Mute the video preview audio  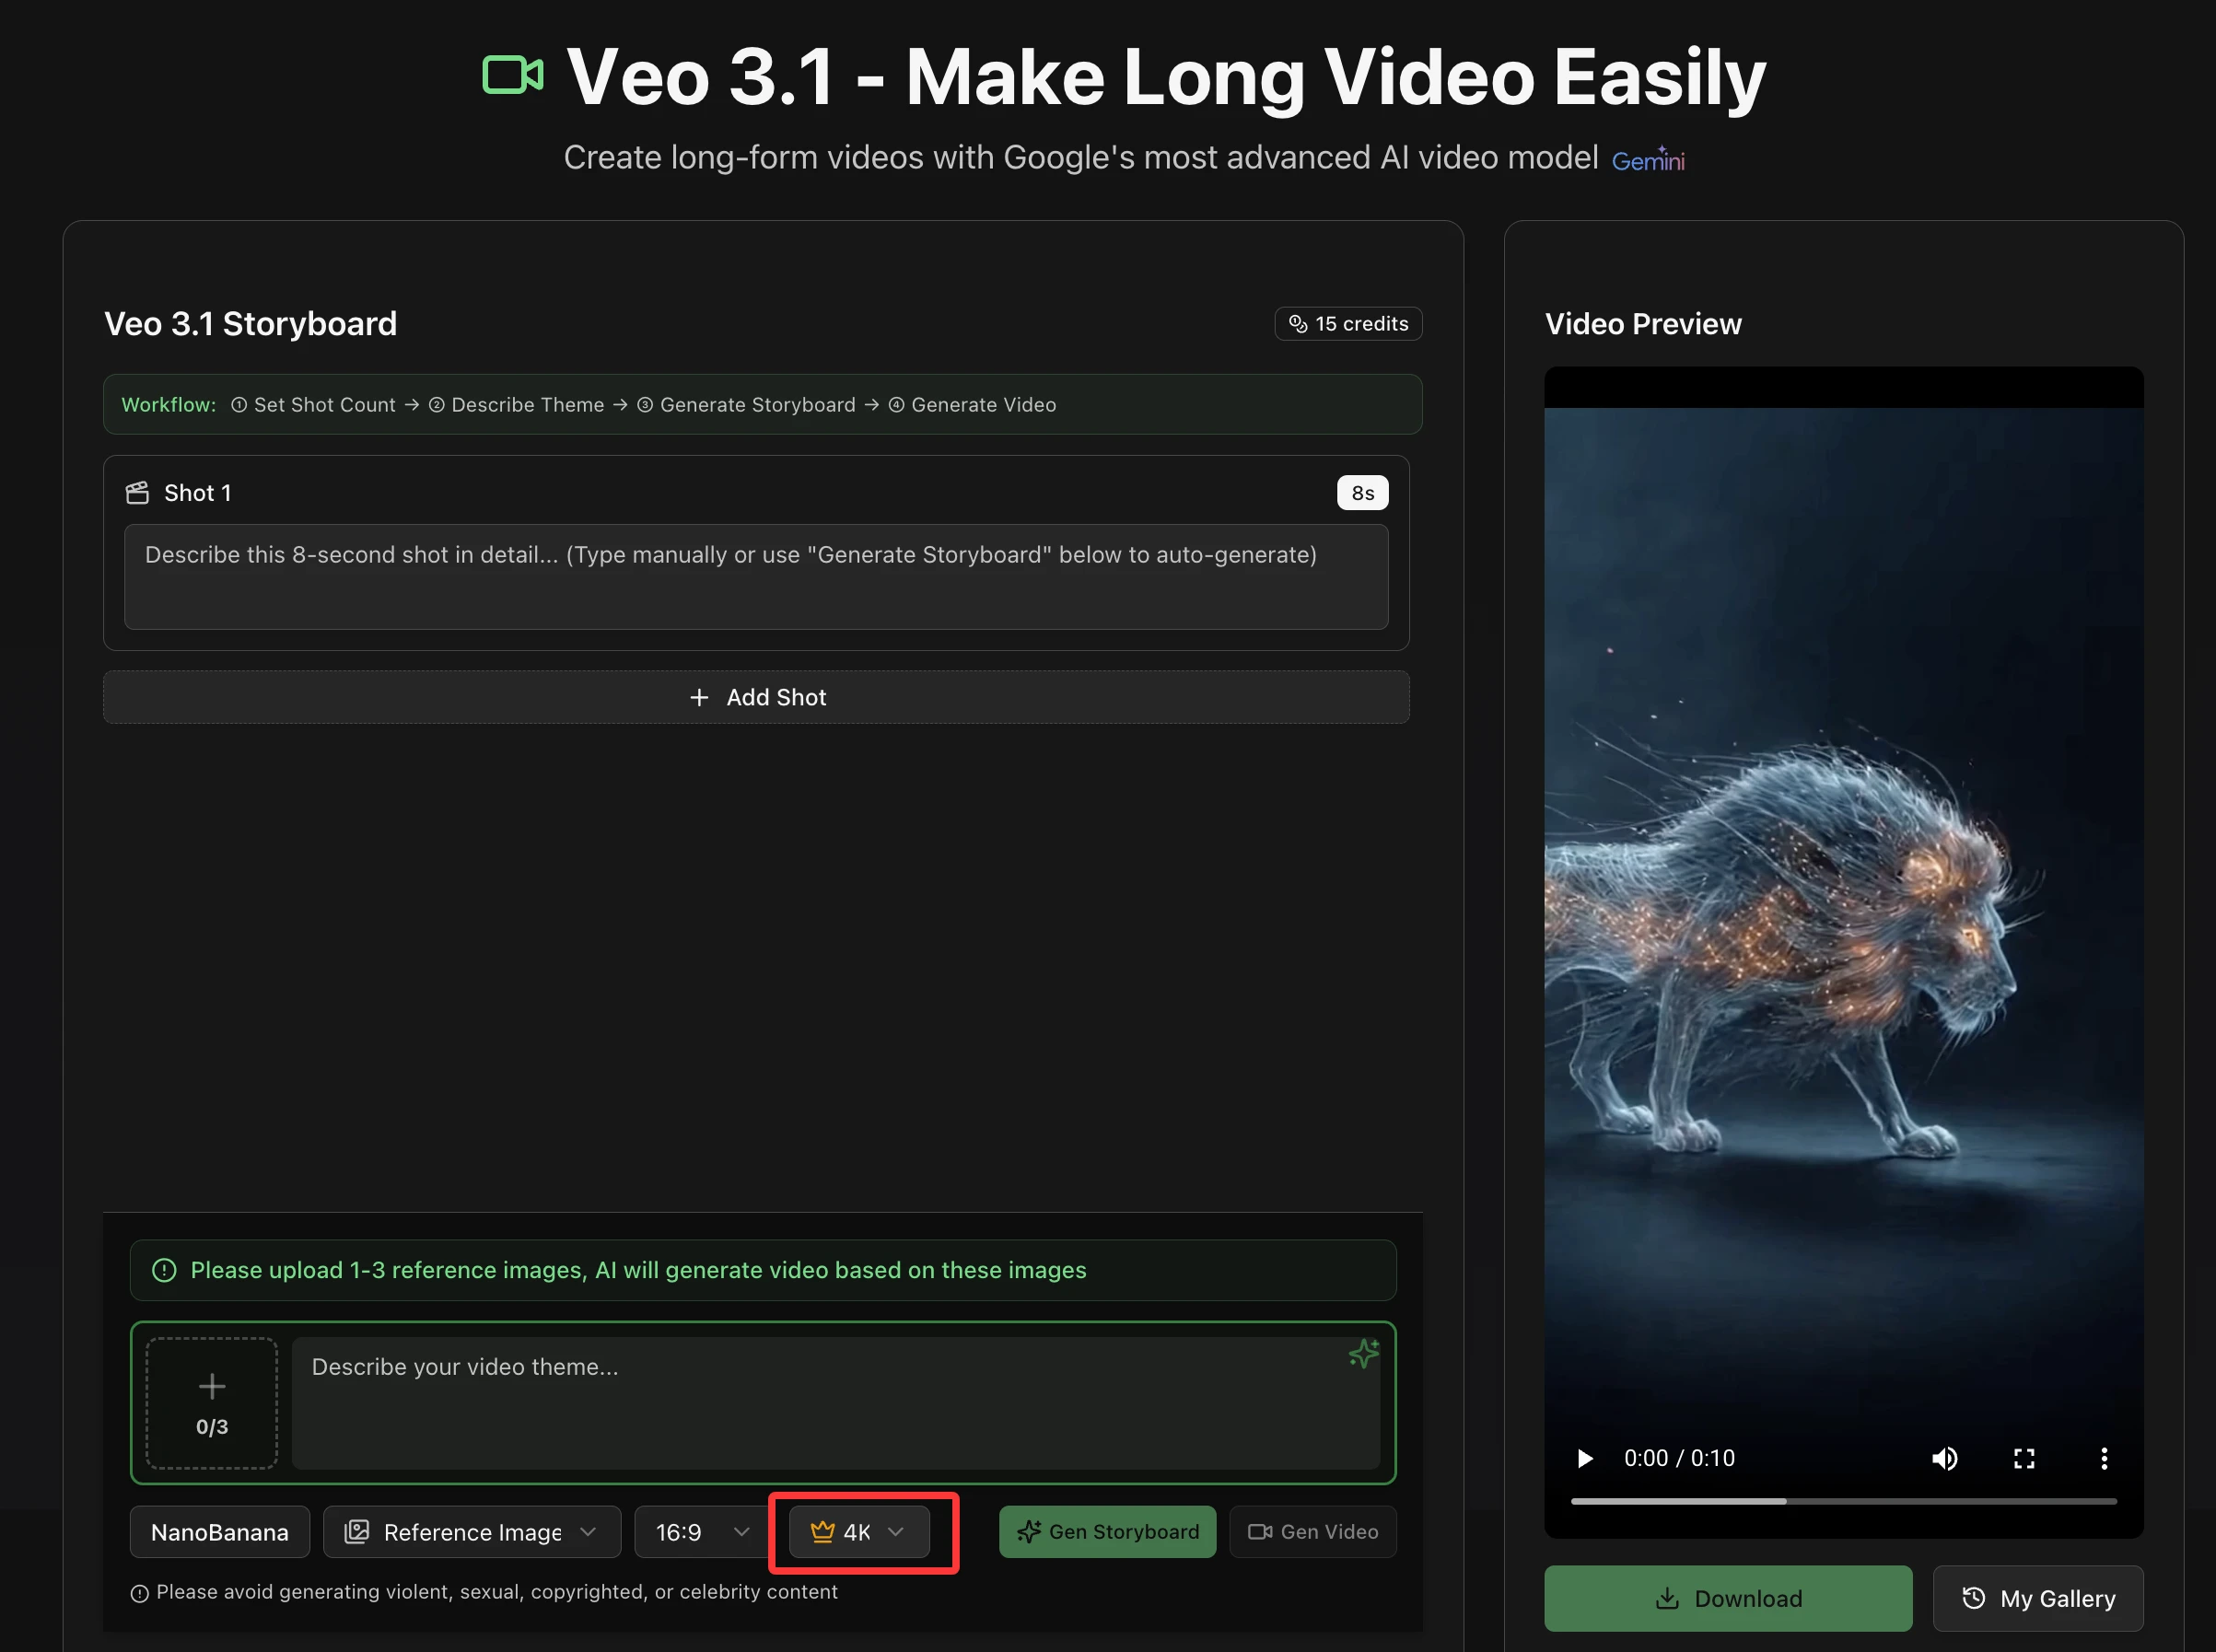1946,1458
